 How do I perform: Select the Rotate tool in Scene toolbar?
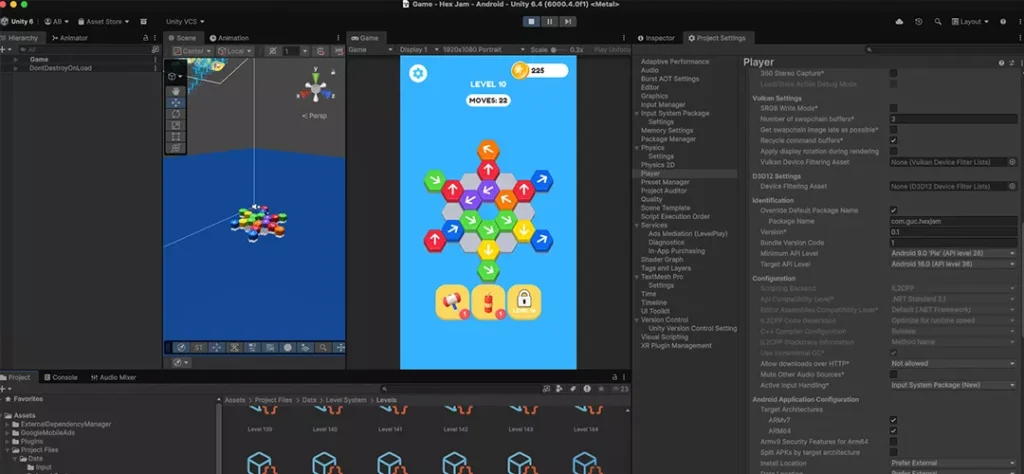(x=174, y=114)
